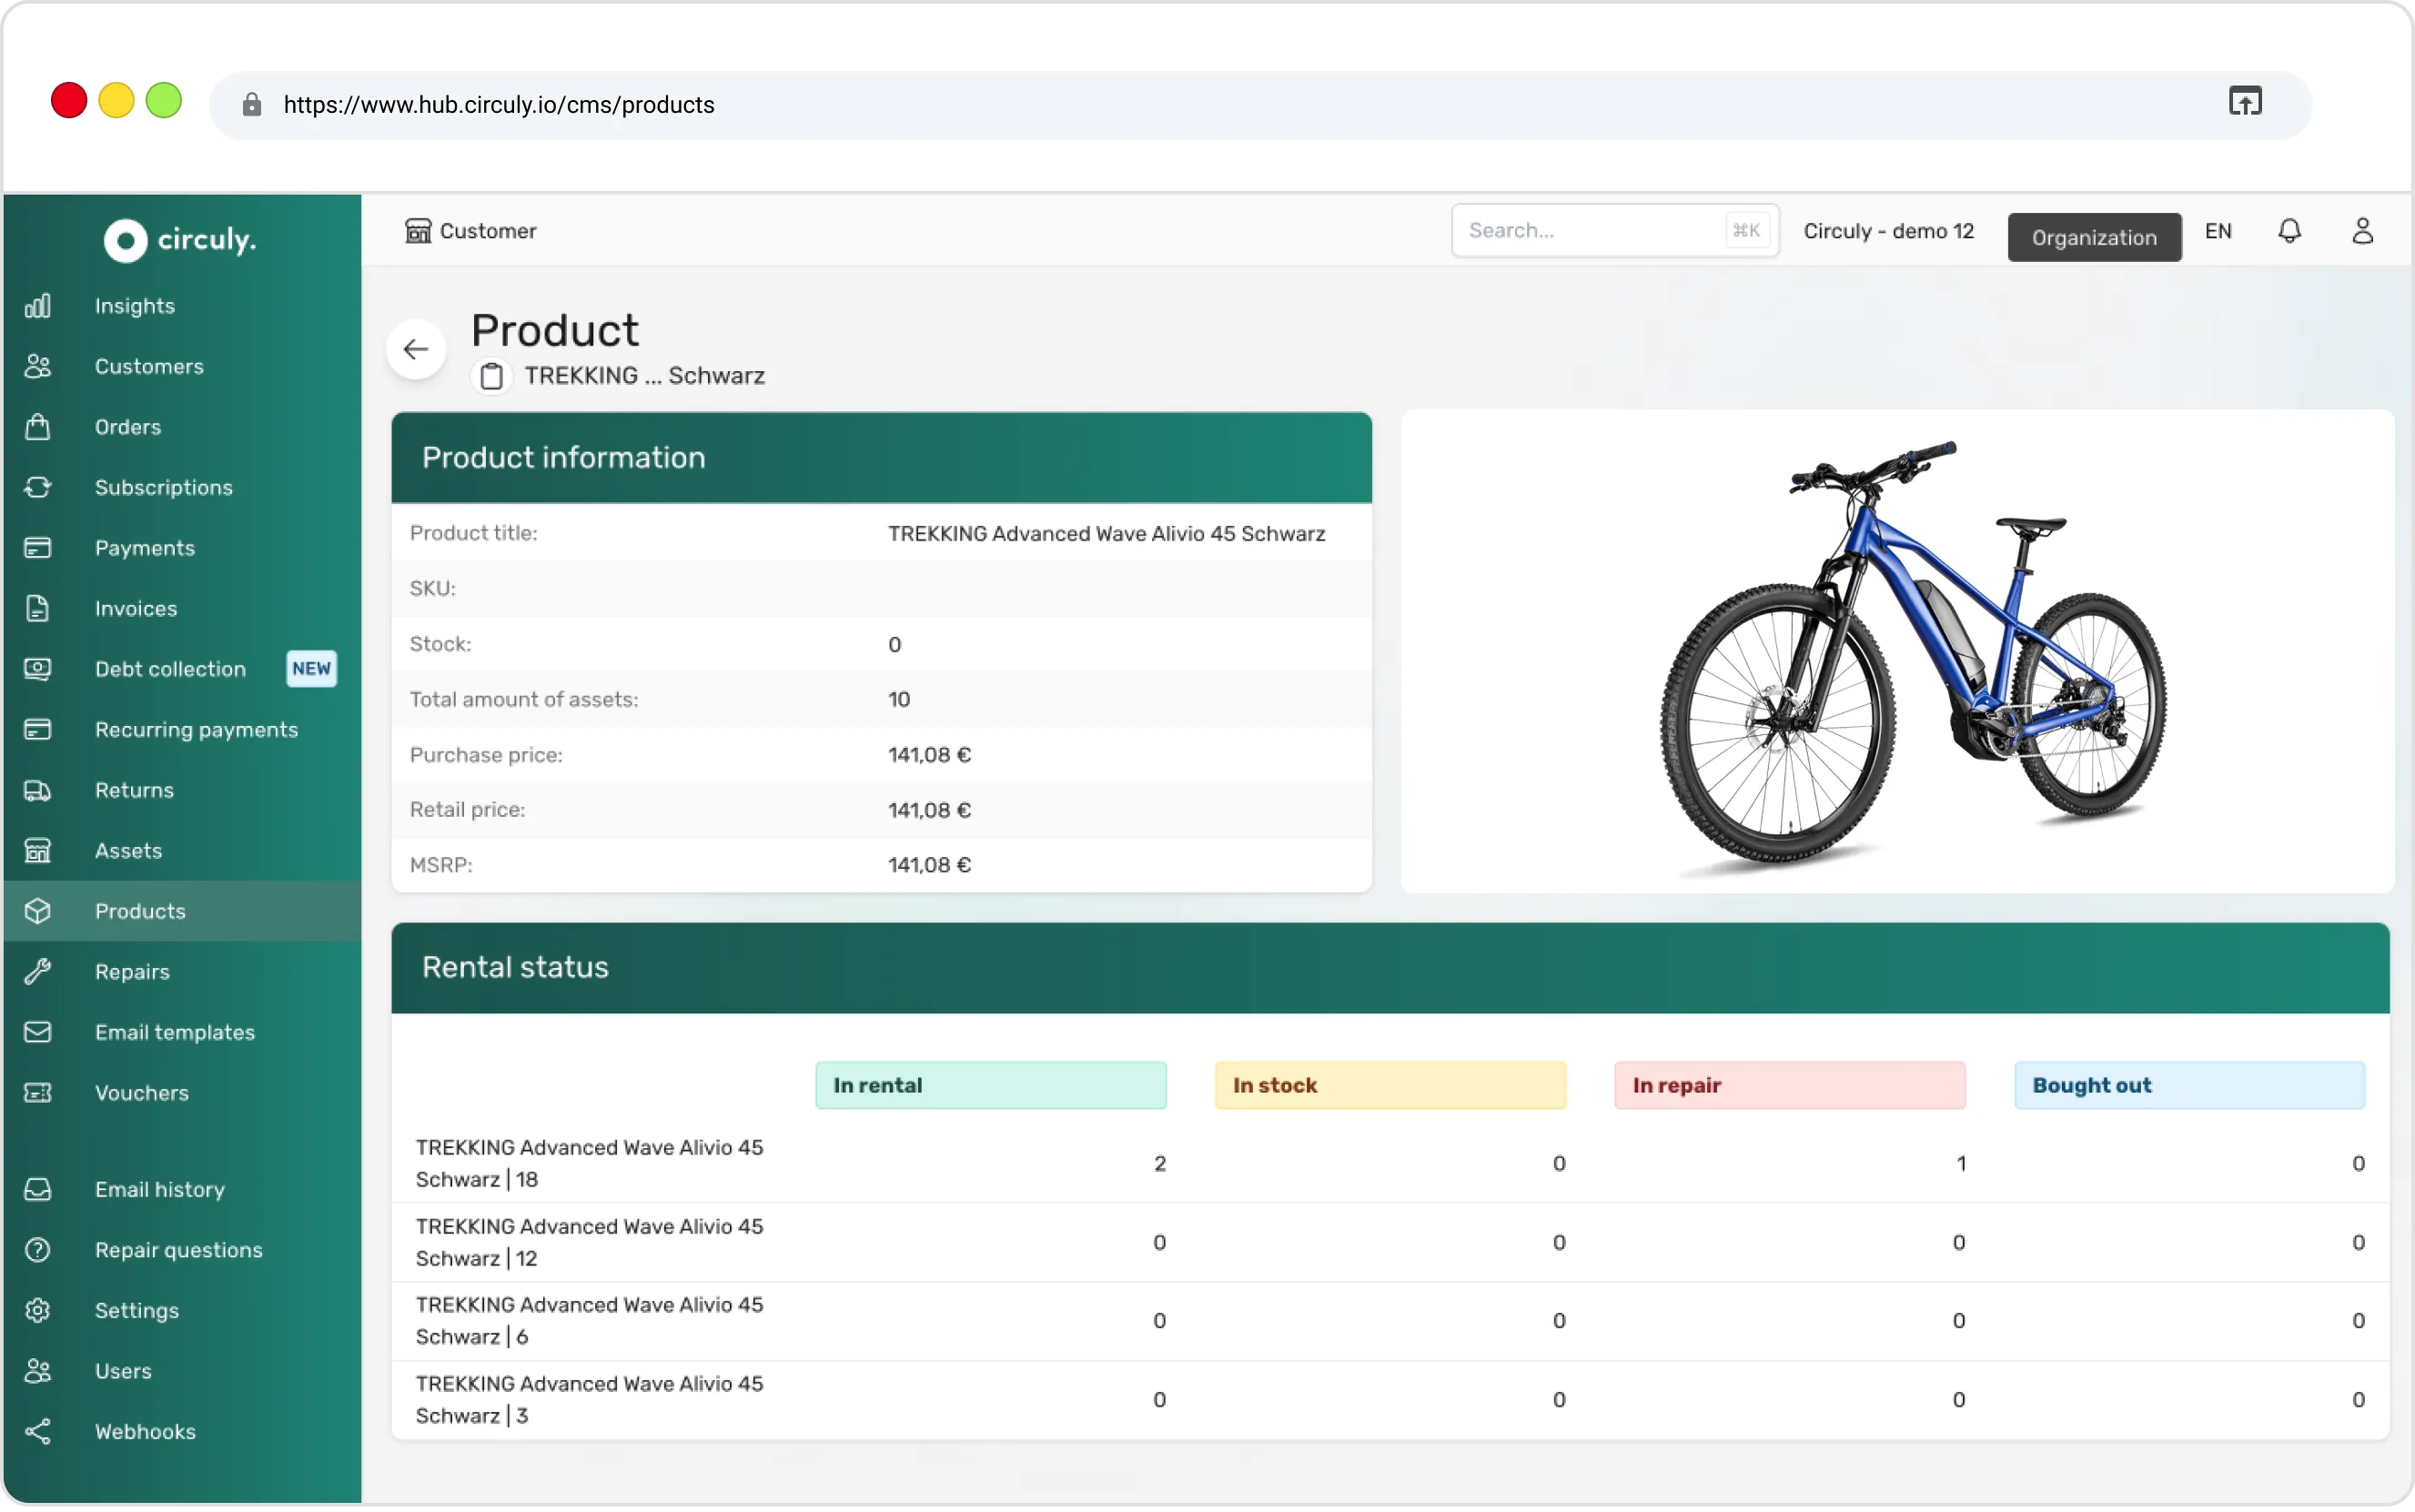Image resolution: width=2415 pixels, height=1512 pixels.
Task: Click the Bought out status label
Action: click(x=2189, y=1086)
